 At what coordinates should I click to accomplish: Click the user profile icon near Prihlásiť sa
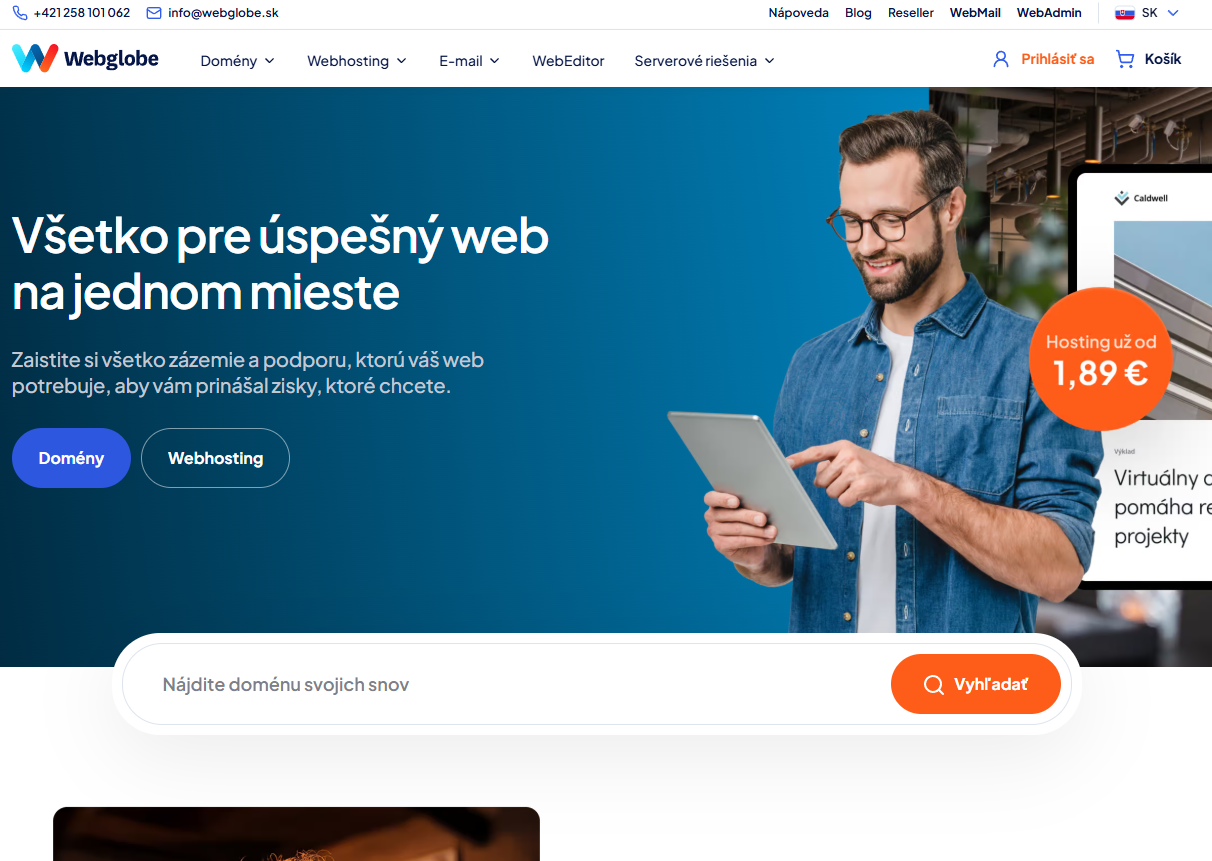(1001, 59)
